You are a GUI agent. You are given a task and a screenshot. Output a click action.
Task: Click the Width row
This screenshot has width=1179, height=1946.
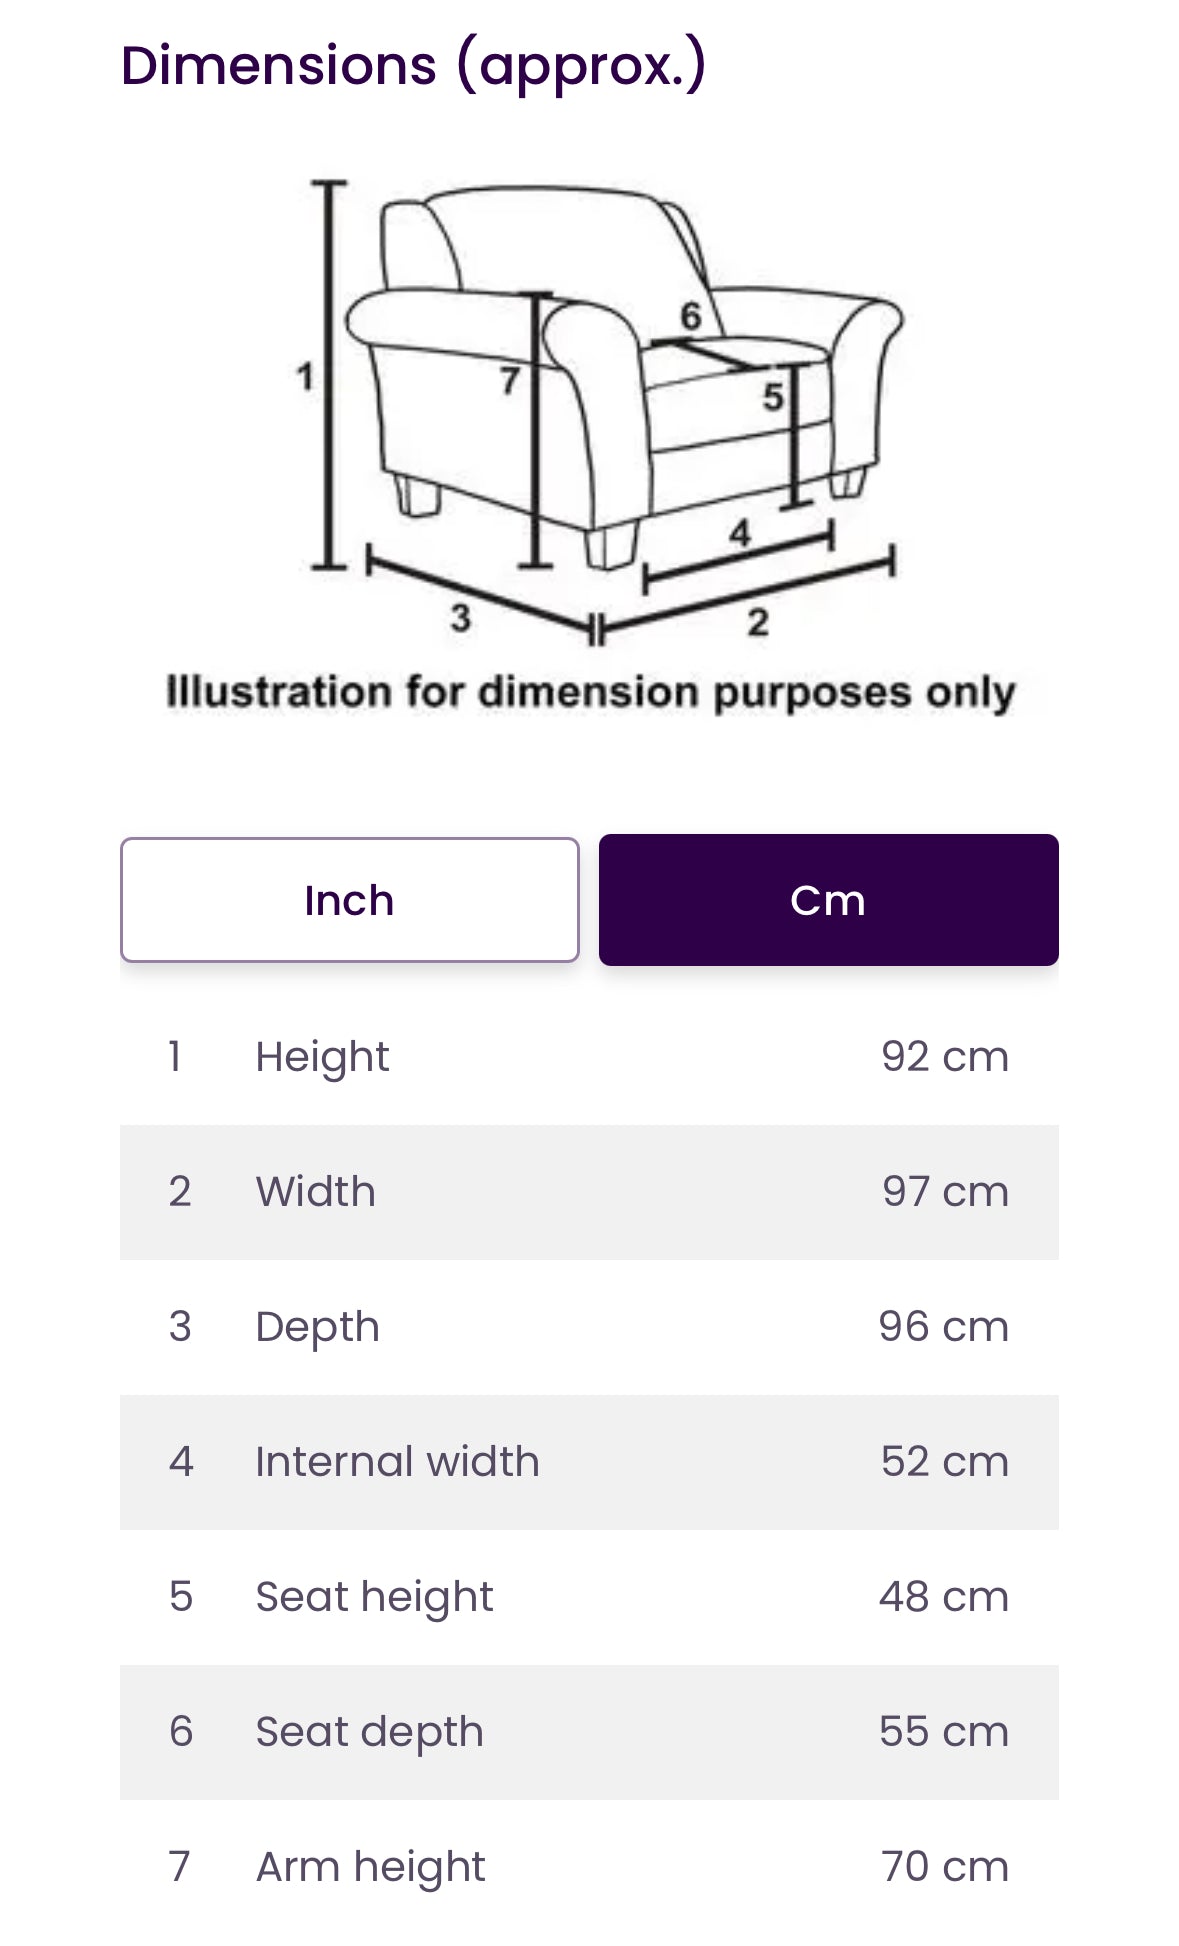coord(589,1192)
